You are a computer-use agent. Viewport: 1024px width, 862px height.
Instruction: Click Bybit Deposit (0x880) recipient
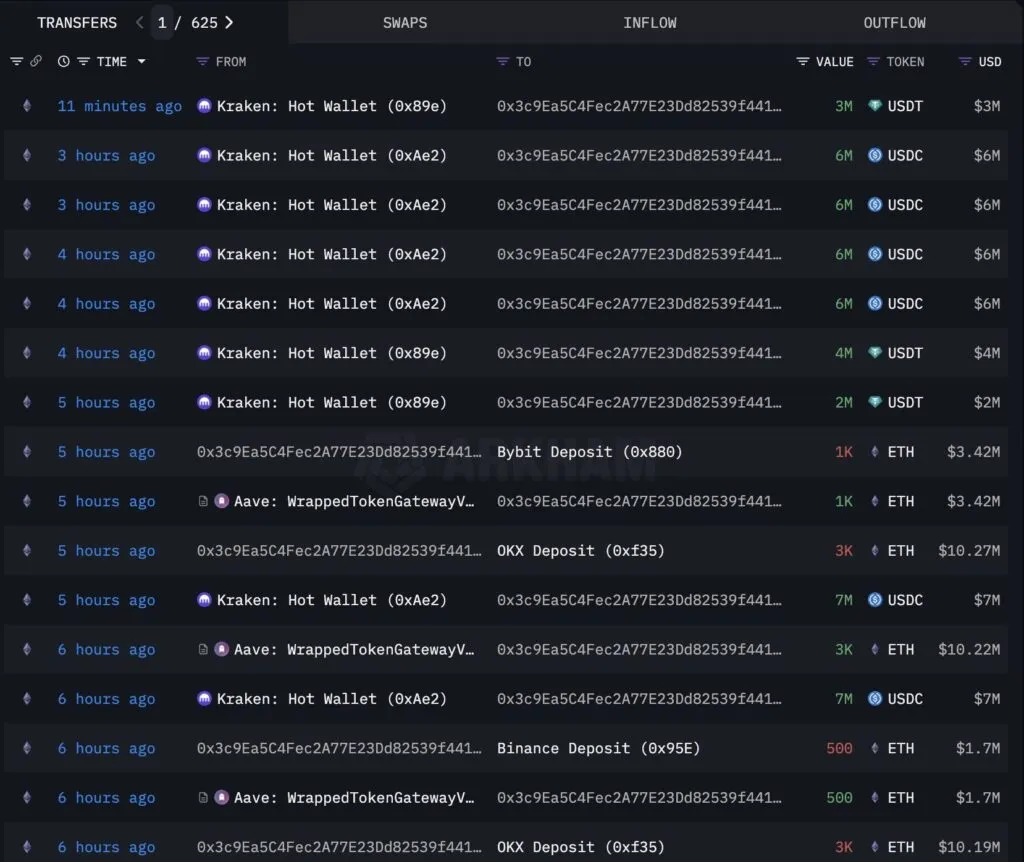589,452
